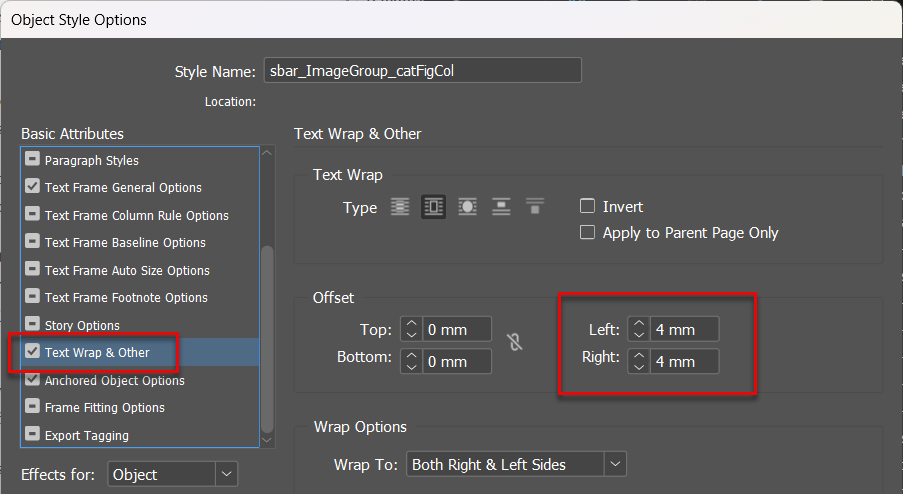Click the Right offset field

(x=684, y=362)
